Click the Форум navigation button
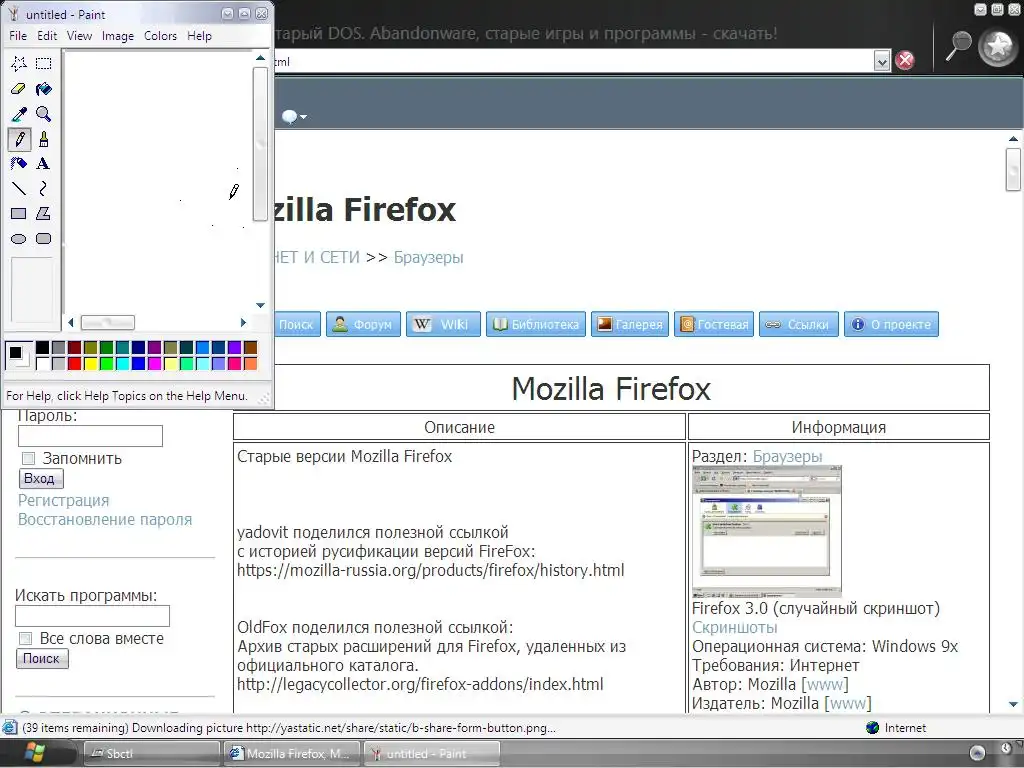Viewport: 1024px width, 768px height. coord(363,324)
